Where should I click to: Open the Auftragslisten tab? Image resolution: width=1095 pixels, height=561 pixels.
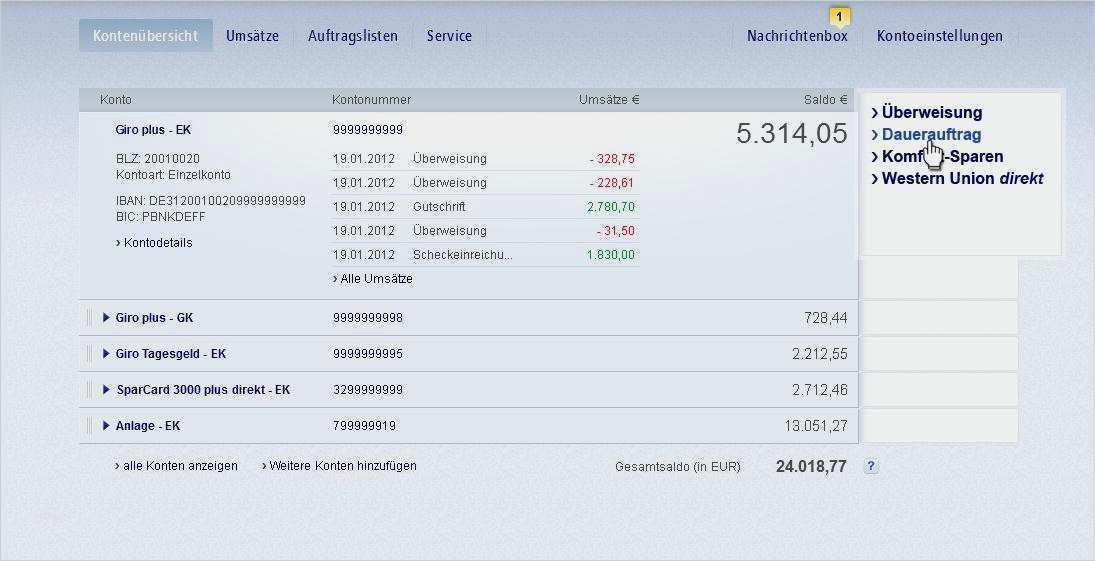pos(352,36)
